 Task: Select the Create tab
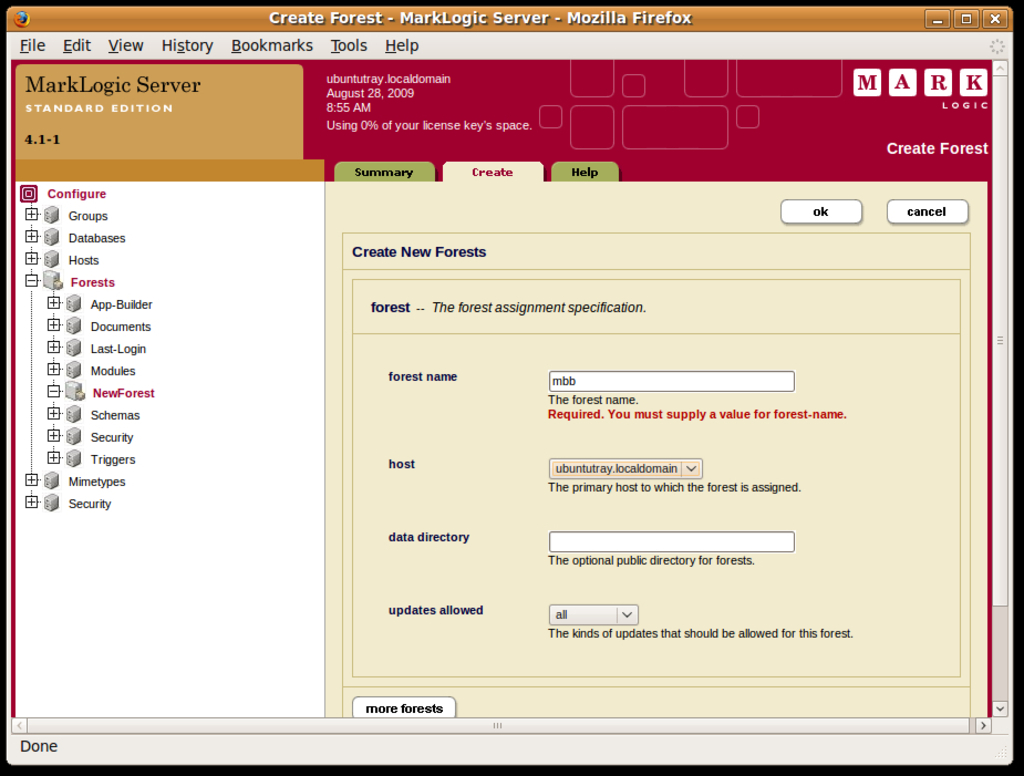click(492, 172)
